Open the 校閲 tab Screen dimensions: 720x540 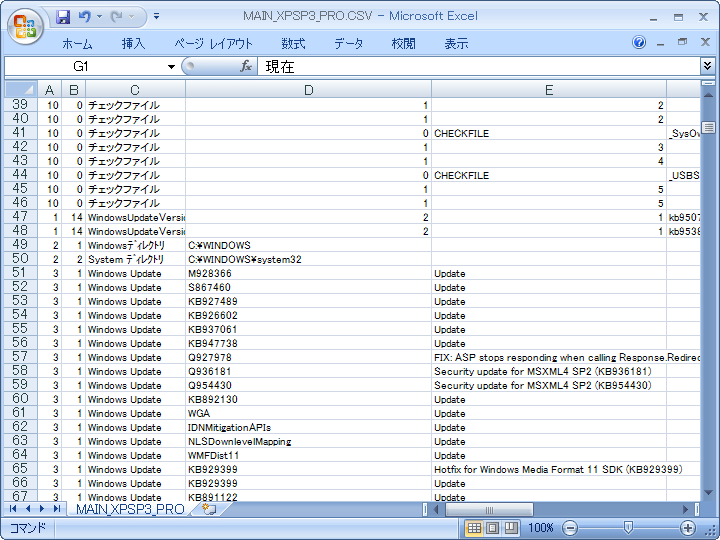click(404, 44)
